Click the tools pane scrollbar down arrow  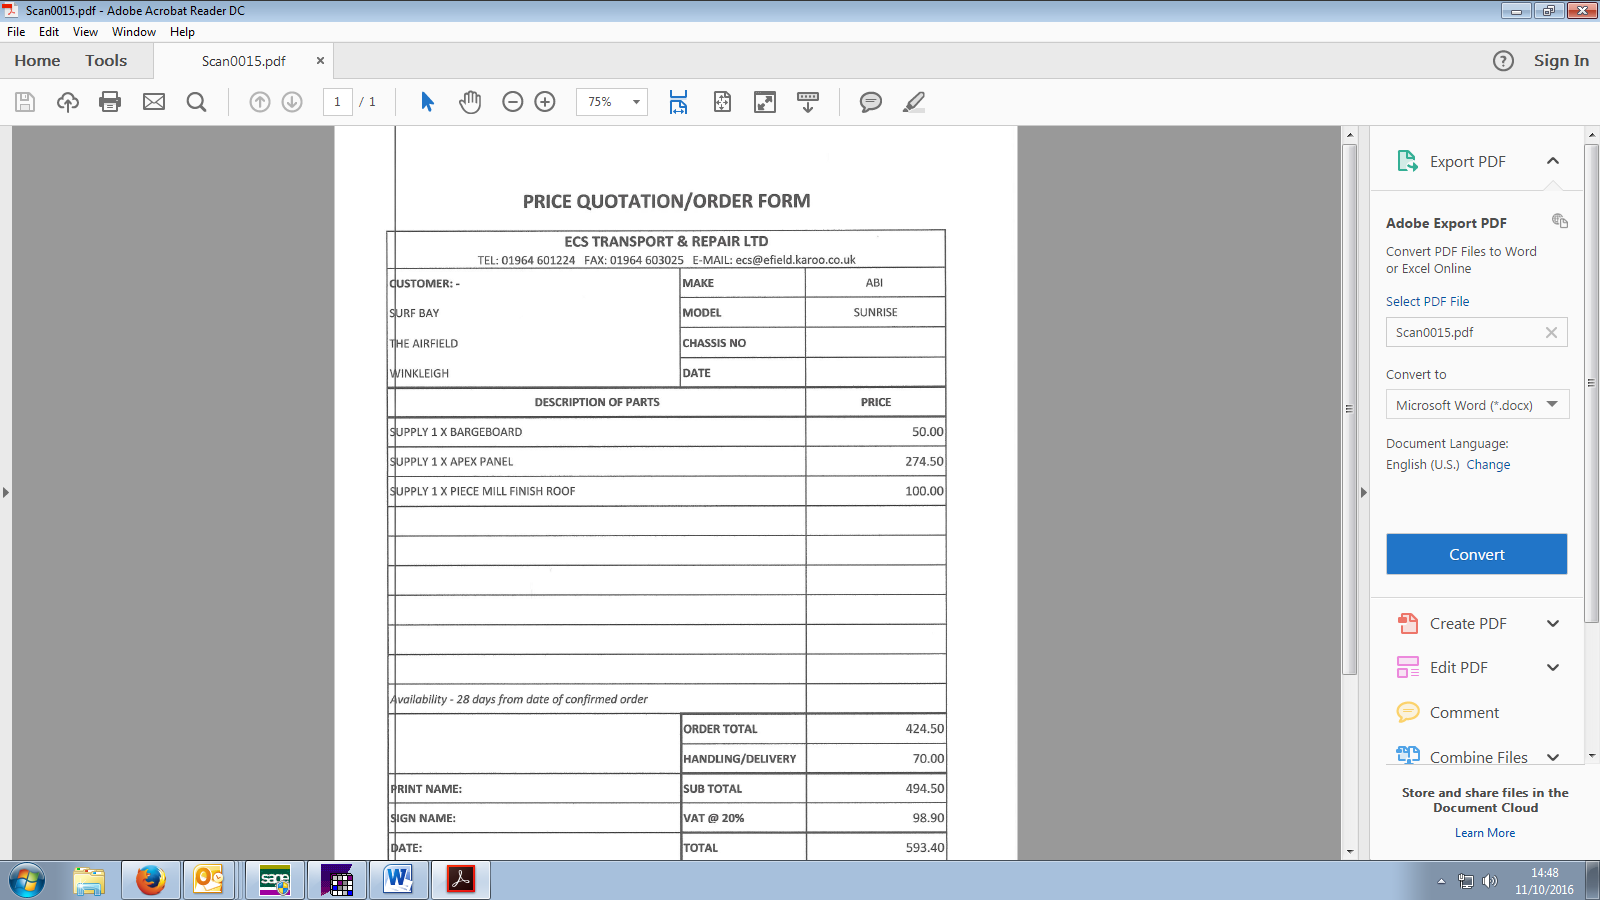(1592, 756)
